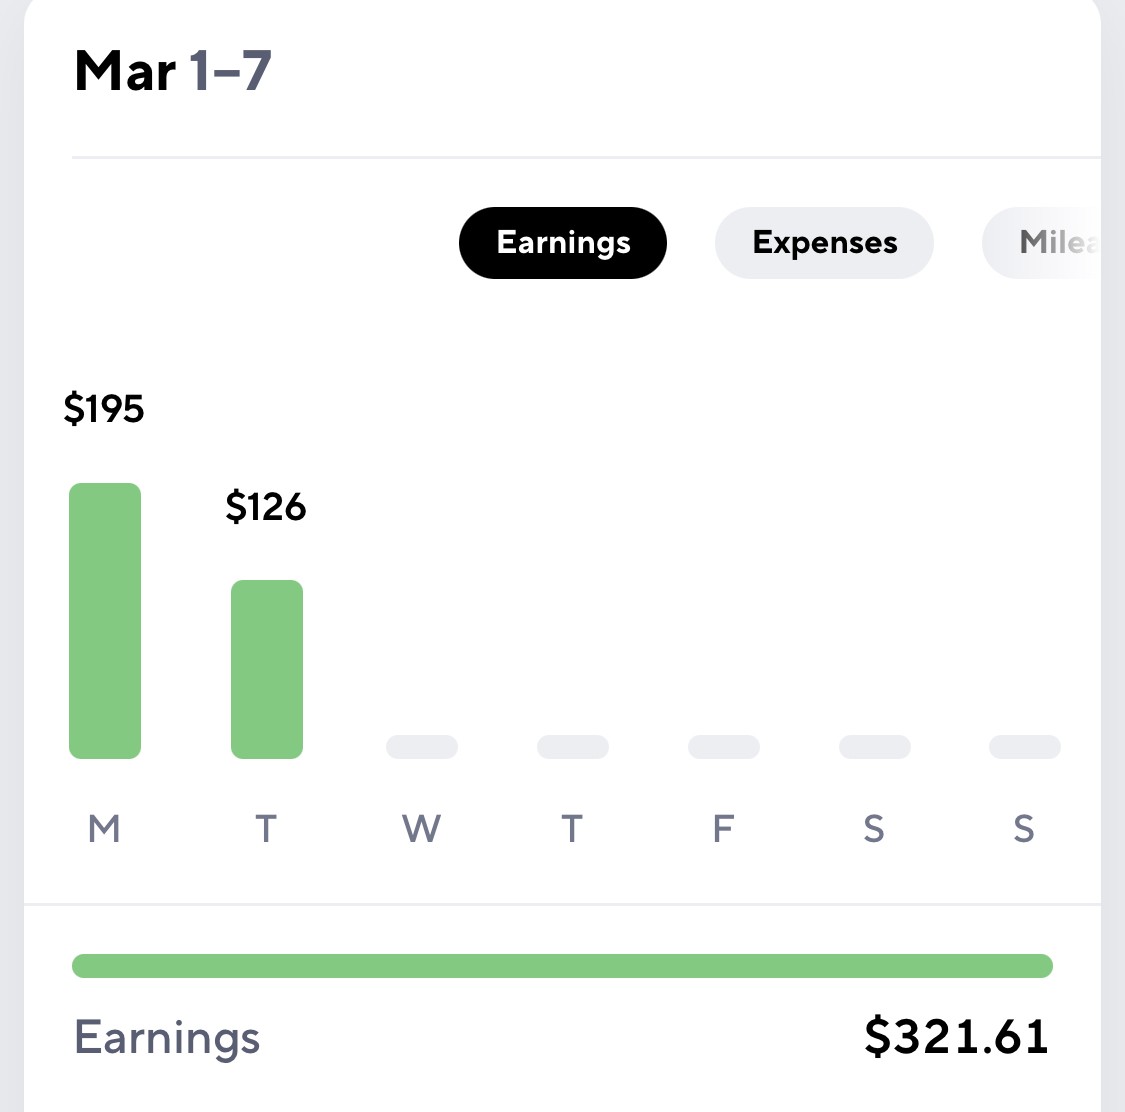Open the Earnings summary row label
1125x1112 pixels.
click(x=167, y=1037)
